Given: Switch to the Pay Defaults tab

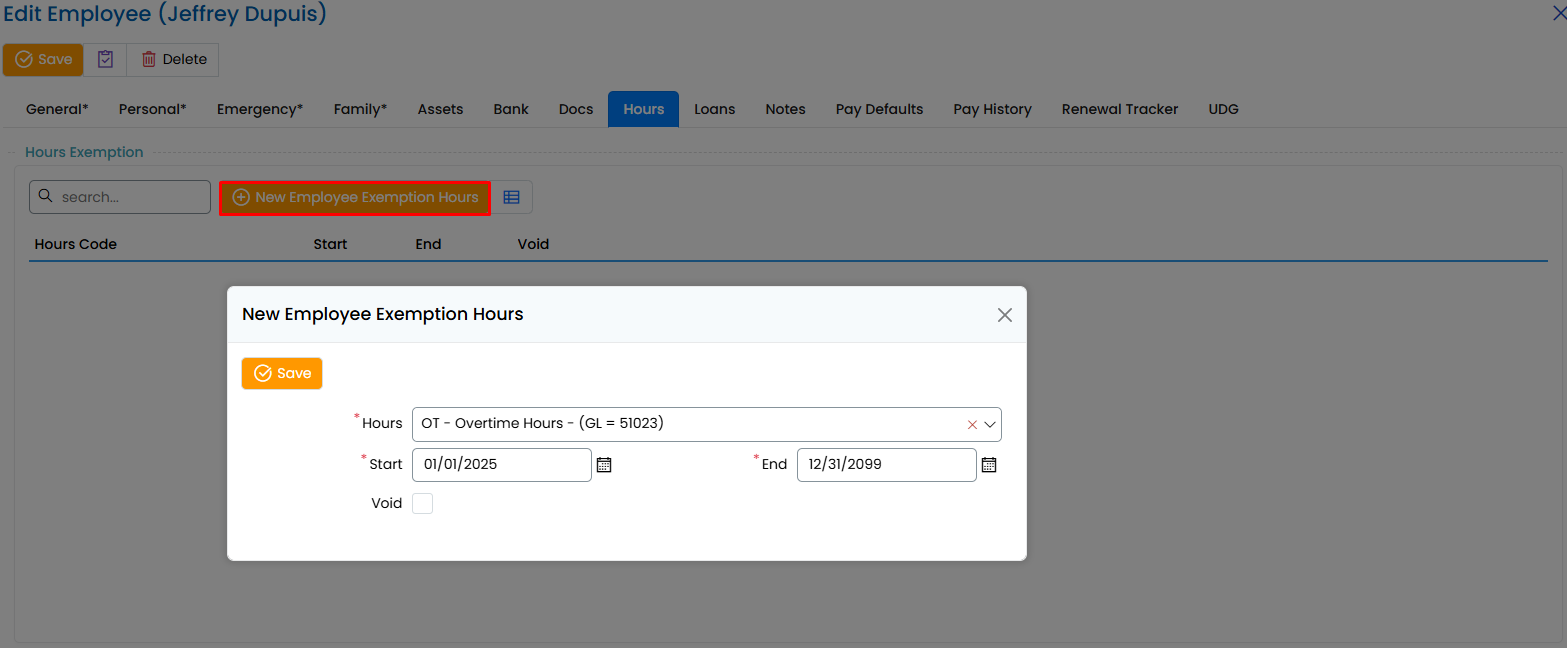Looking at the screenshot, I should [x=879, y=109].
